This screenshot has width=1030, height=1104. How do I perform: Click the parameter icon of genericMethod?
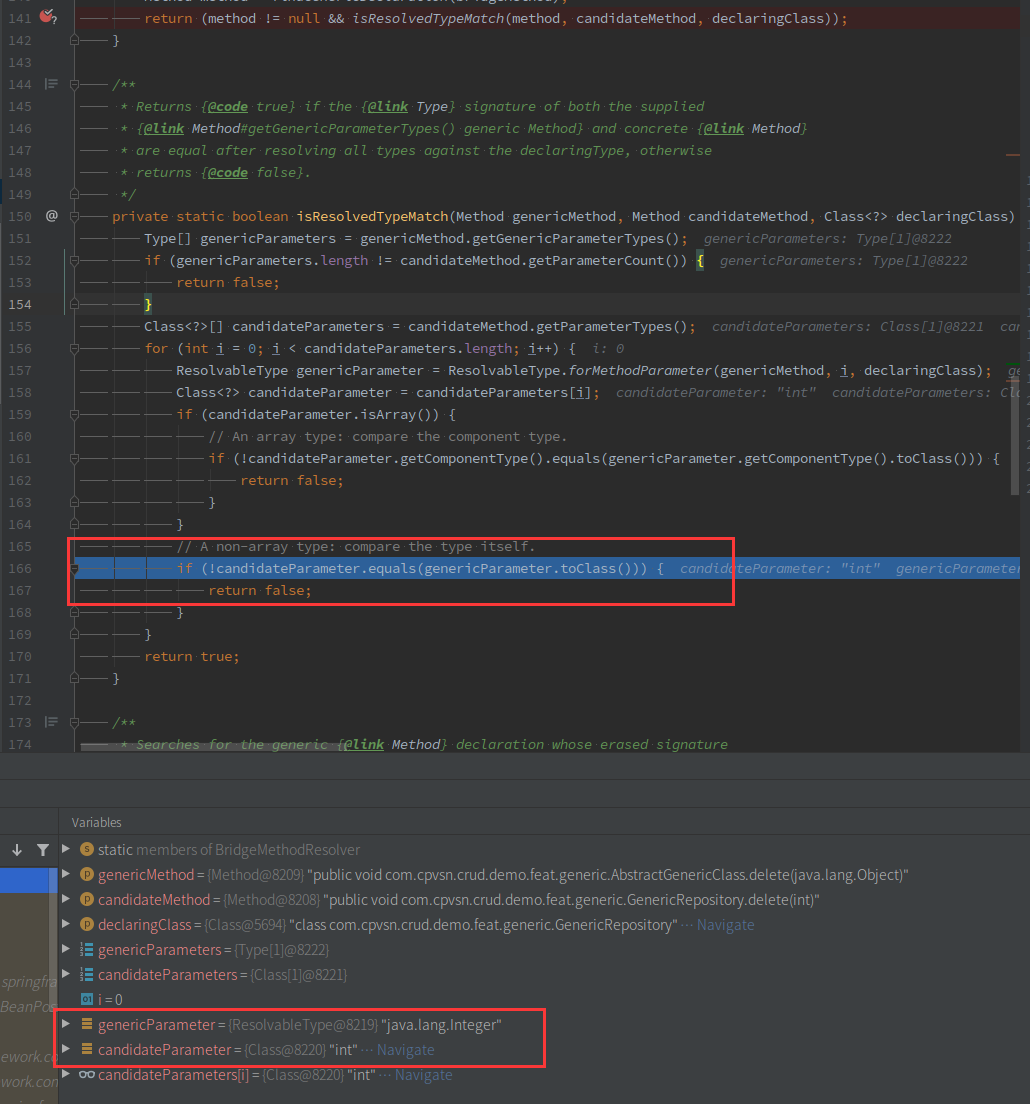[87, 874]
